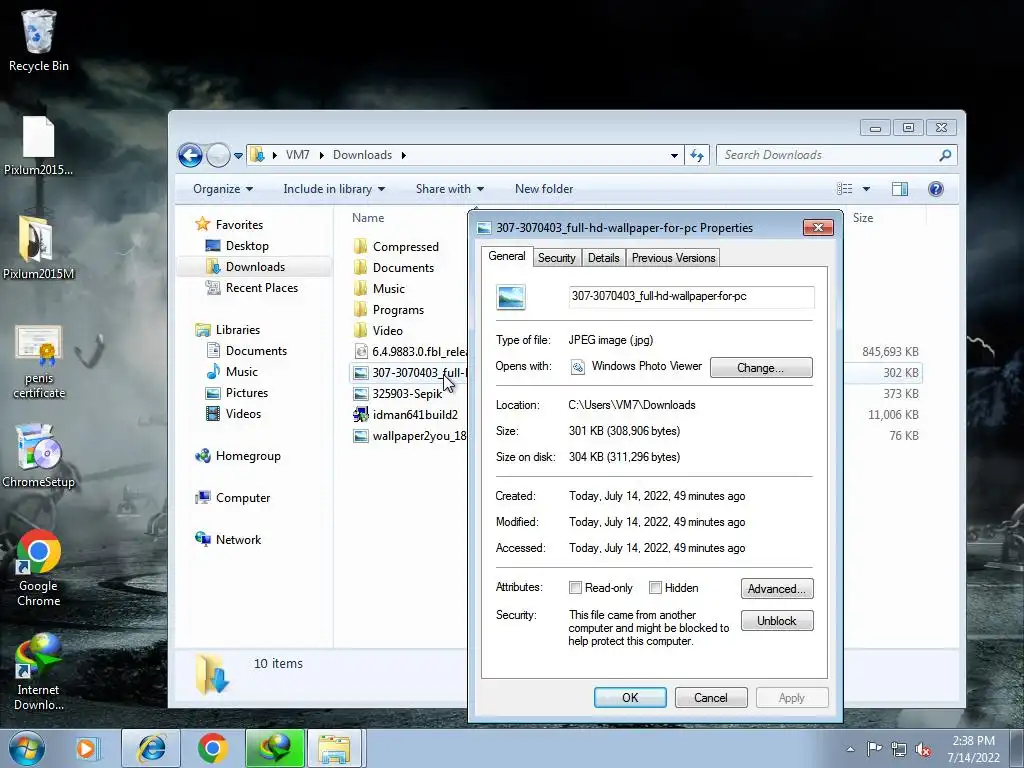Viewport: 1024px width, 768px height.
Task: Click the Advanced... button
Action: tap(776, 588)
